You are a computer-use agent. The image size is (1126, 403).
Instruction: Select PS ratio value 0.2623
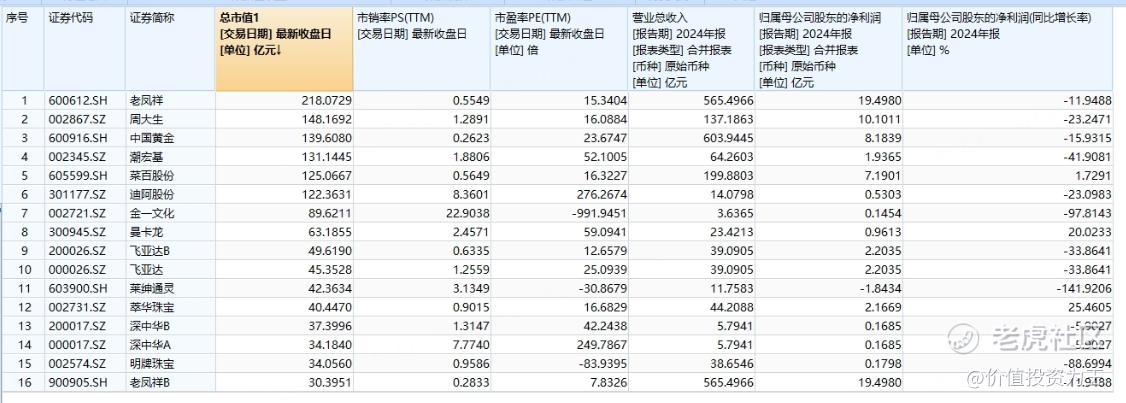pyautogui.click(x=473, y=138)
